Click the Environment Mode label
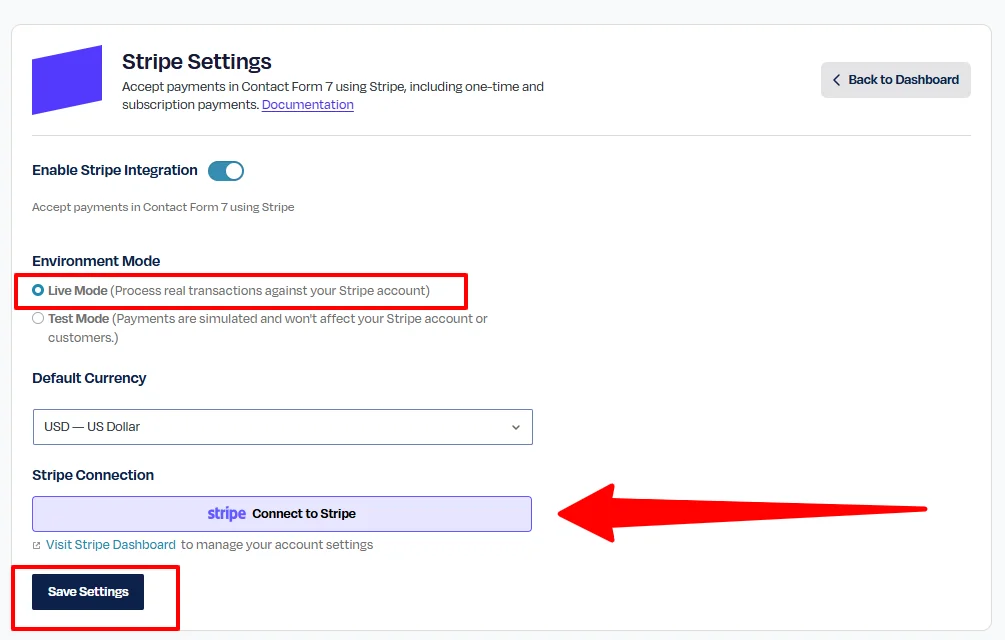This screenshot has width=1005, height=640. (x=96, y=261)
